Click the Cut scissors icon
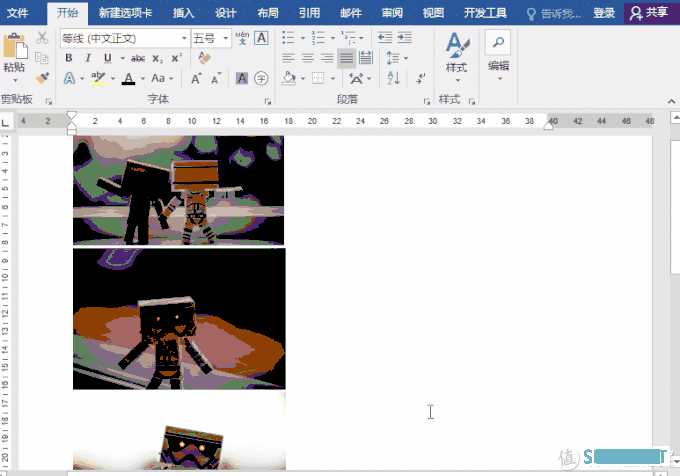The image size is (680, 476). click(x=42, y=38)
